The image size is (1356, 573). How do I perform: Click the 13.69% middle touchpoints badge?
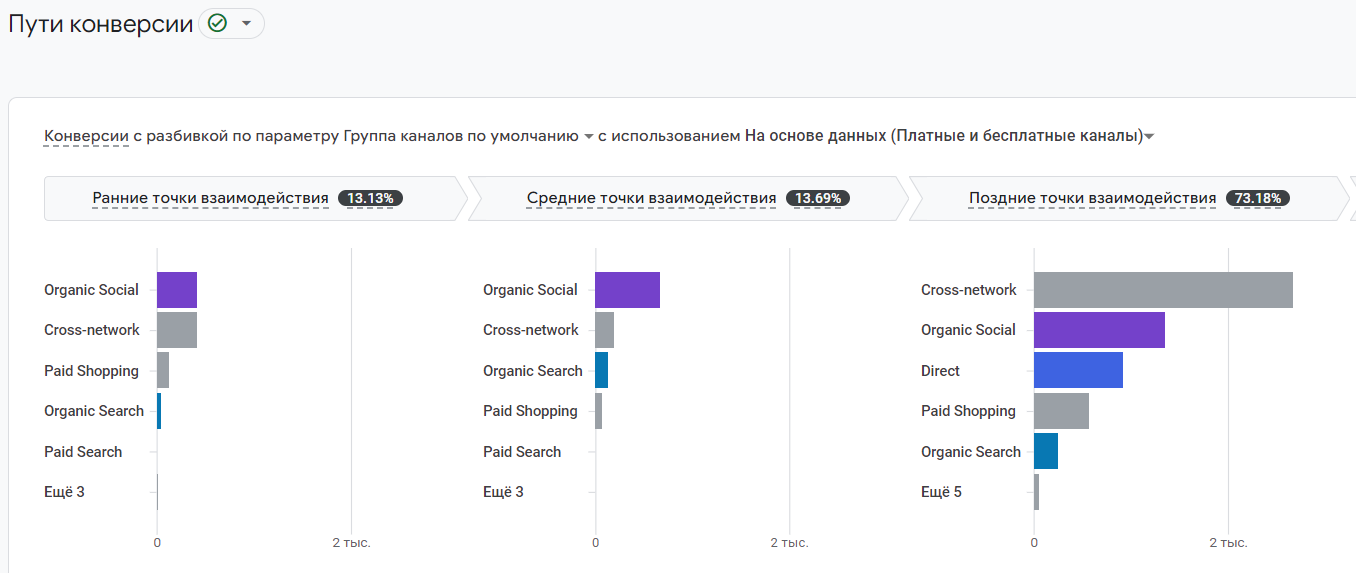point(817,198)
